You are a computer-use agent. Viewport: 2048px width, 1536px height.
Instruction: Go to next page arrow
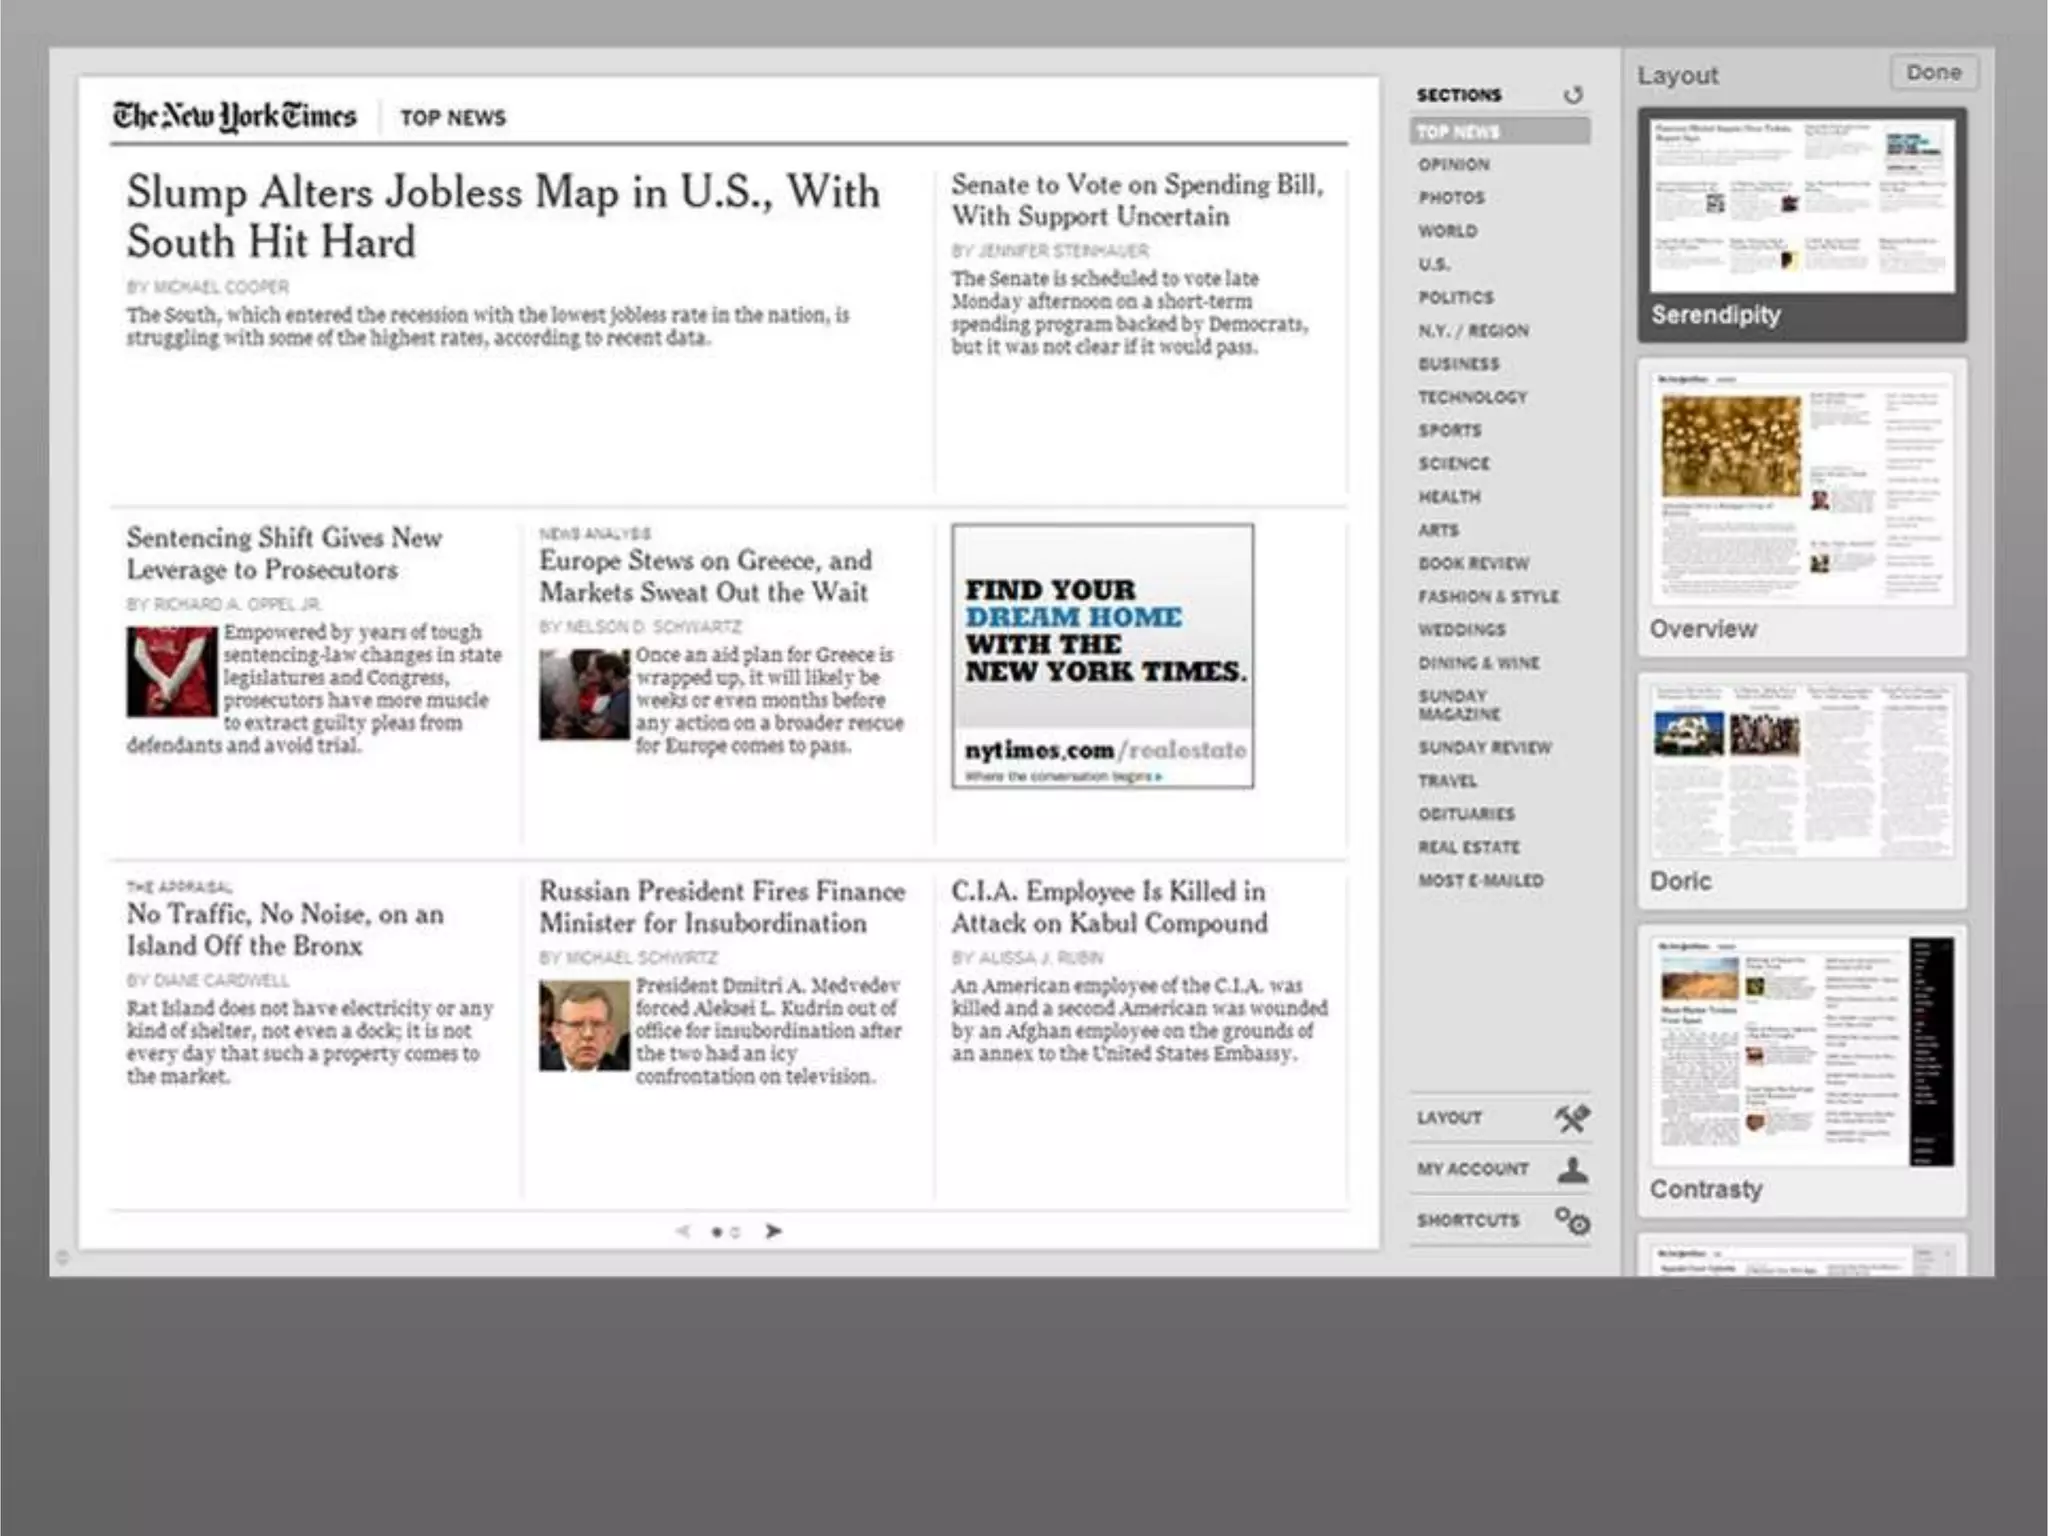(773, 1231)
